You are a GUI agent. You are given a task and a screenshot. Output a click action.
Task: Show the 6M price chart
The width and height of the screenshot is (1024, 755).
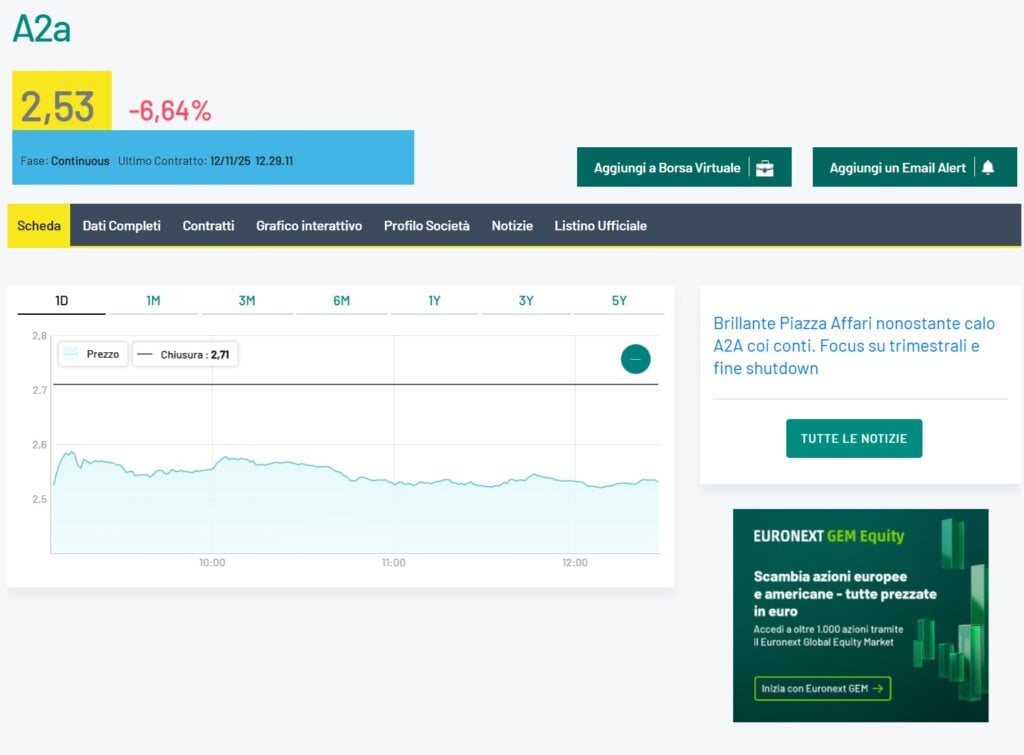point(341,301)
